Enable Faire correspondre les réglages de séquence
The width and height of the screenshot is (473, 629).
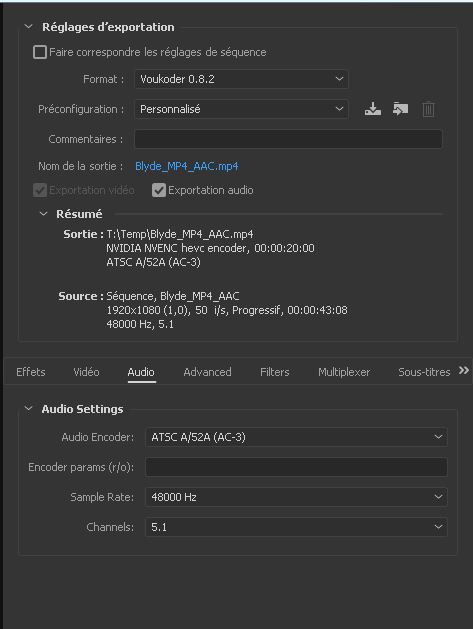pos(40,52)
